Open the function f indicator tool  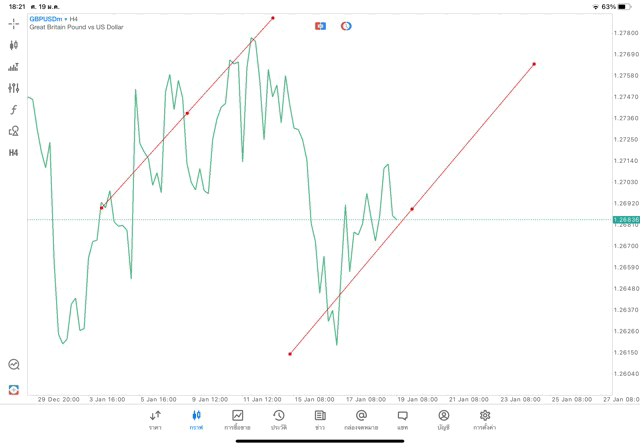(14, 110)
